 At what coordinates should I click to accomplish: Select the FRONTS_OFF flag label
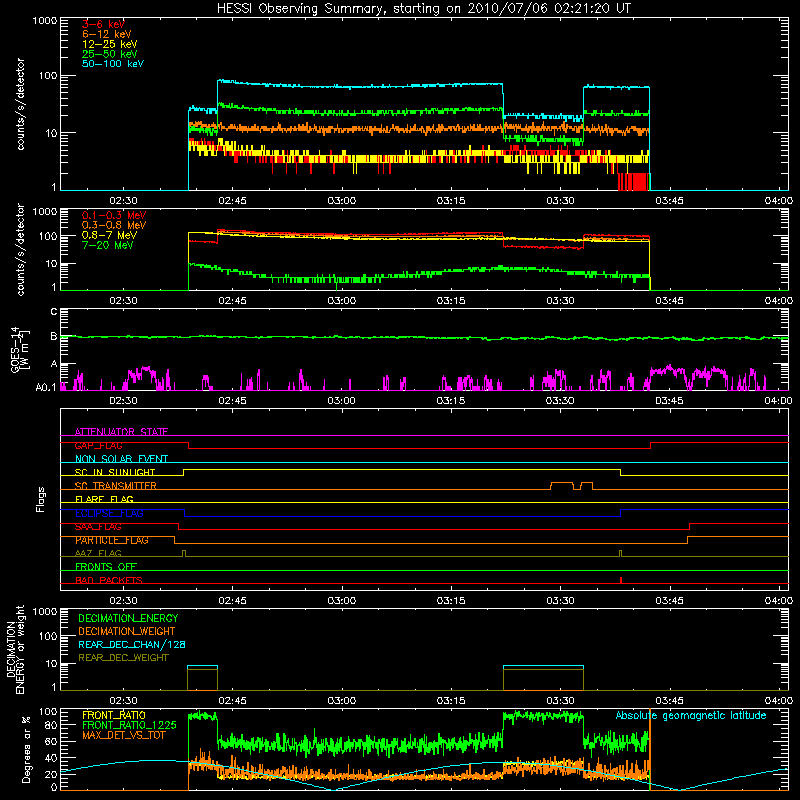[106, 567]
